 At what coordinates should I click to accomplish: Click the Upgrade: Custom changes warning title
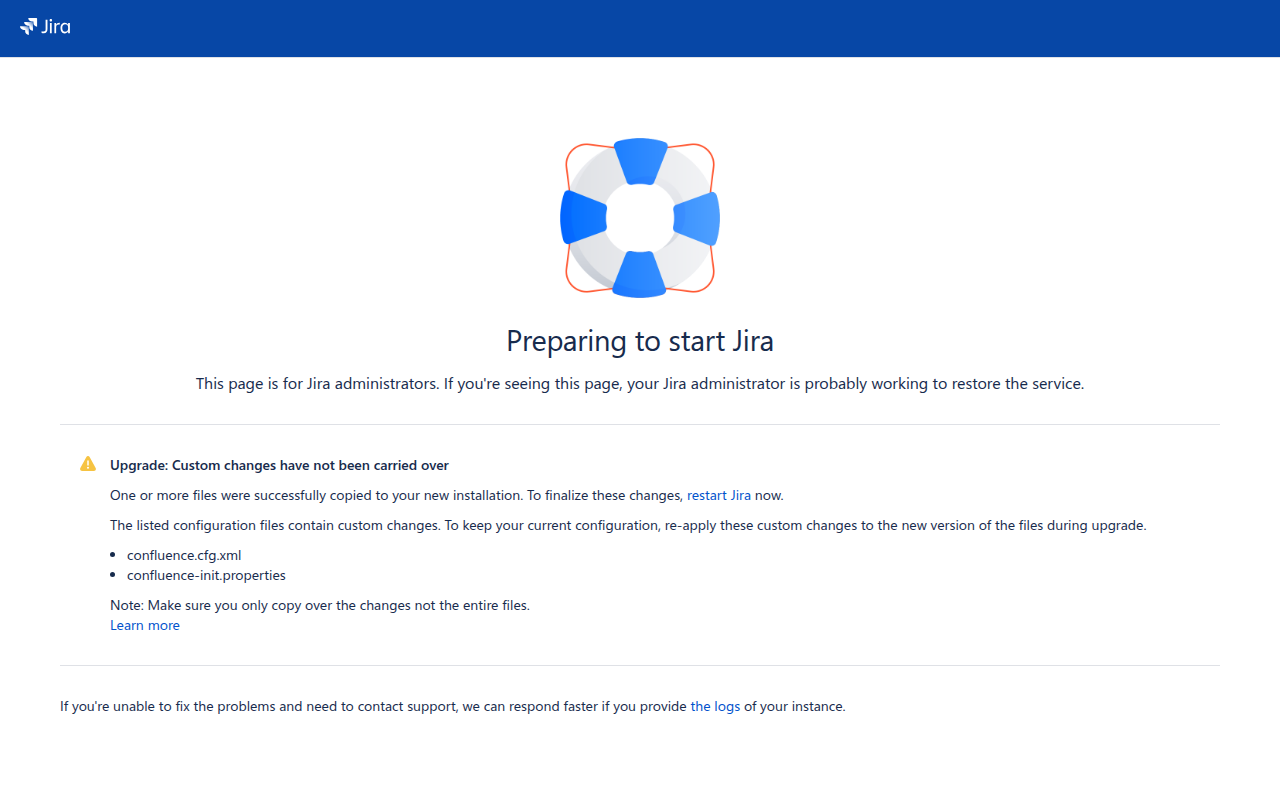point(279,465)
